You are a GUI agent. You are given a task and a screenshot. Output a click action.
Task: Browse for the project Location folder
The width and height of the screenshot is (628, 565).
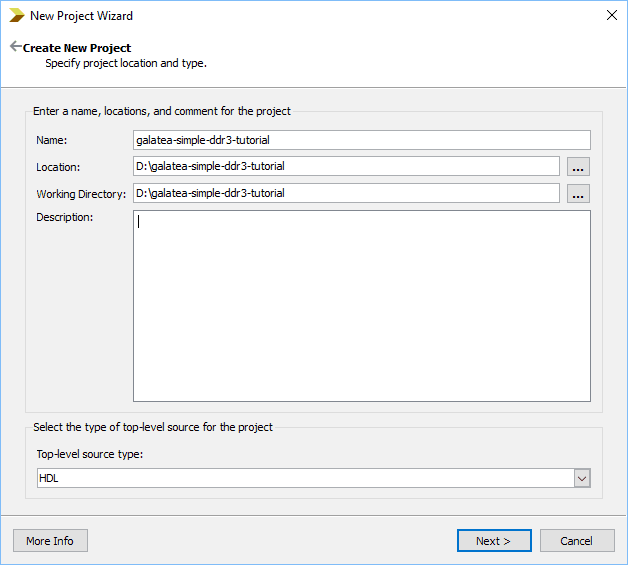[x=578, y=167]
